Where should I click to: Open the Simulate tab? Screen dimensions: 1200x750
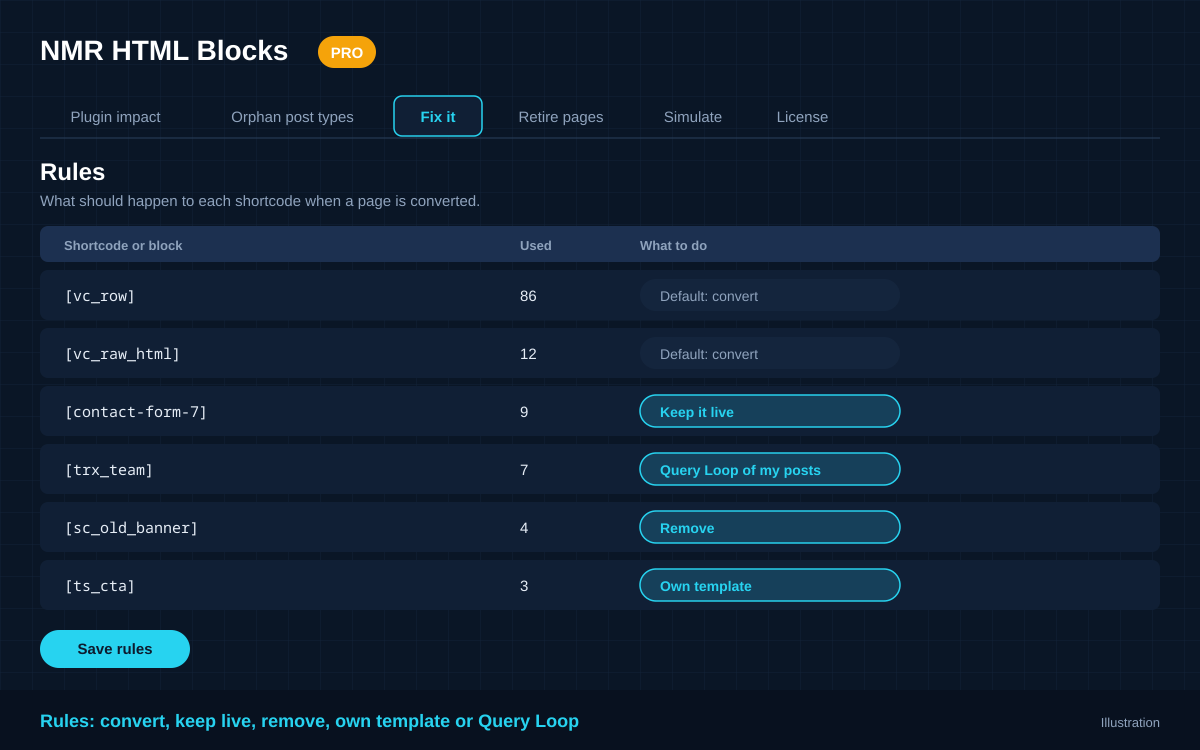[x=693, y=117]
